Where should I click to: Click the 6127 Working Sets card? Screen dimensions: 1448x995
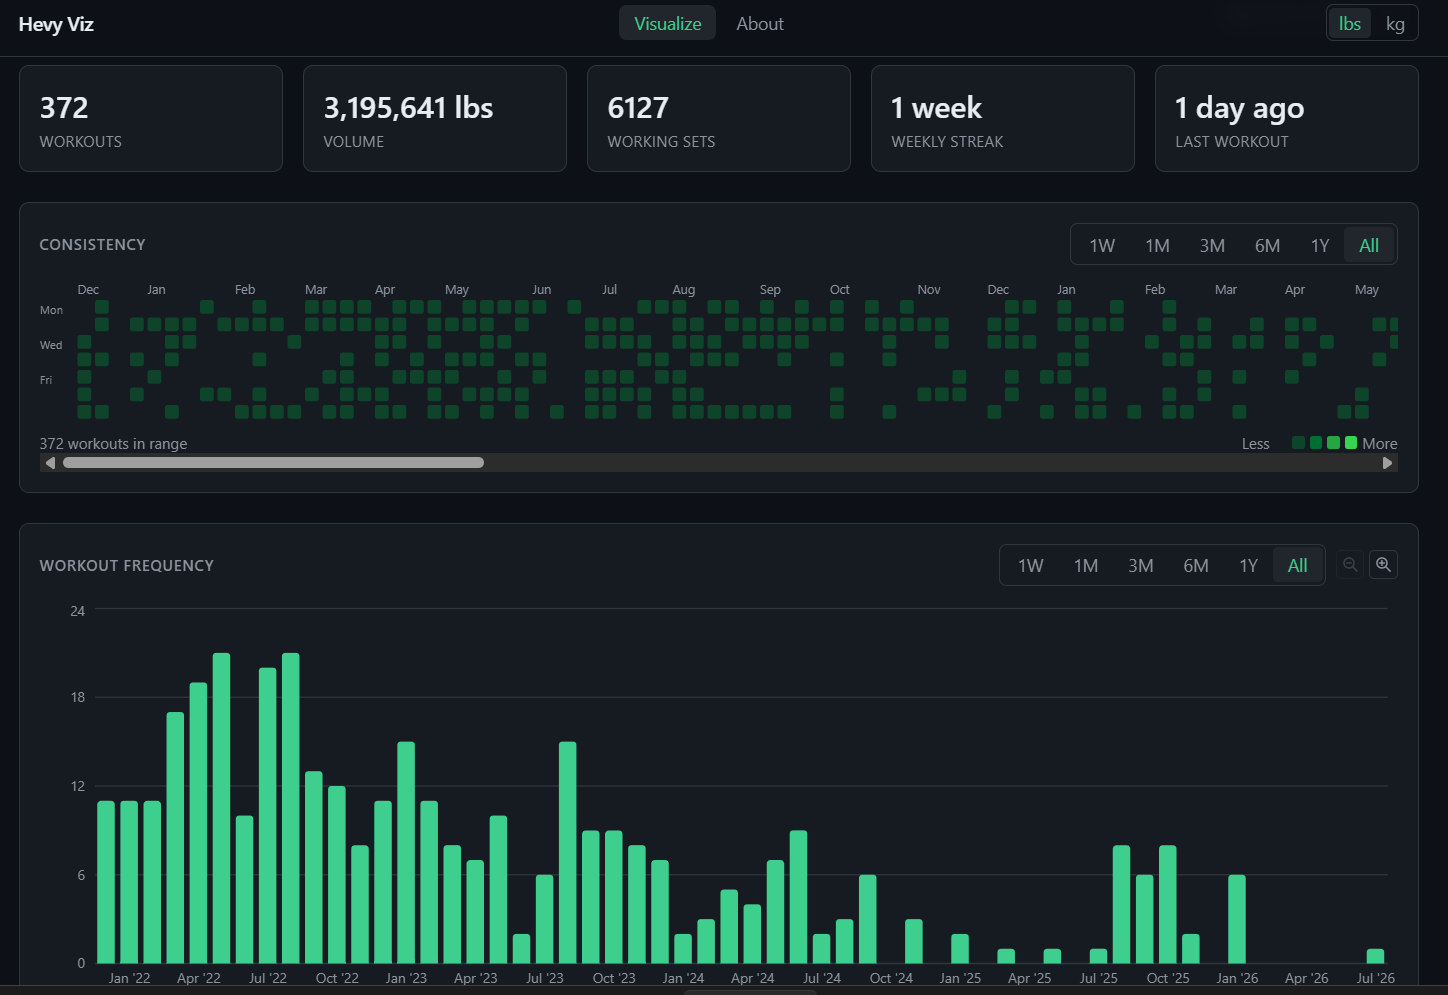click(719, 119)
